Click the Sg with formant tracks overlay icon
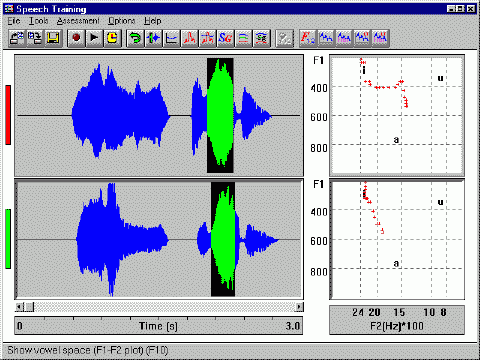 (261, 38)
